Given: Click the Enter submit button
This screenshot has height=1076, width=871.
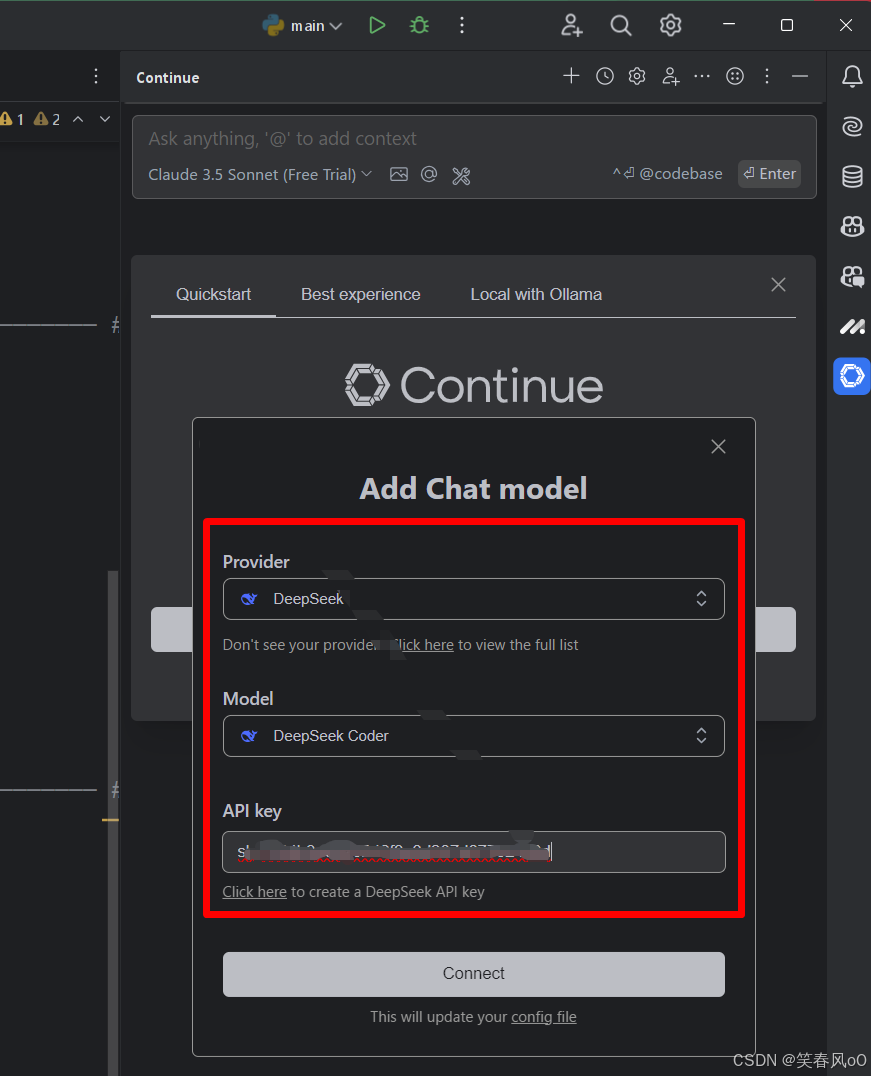Looking at the screenshot, I should 769,174.
